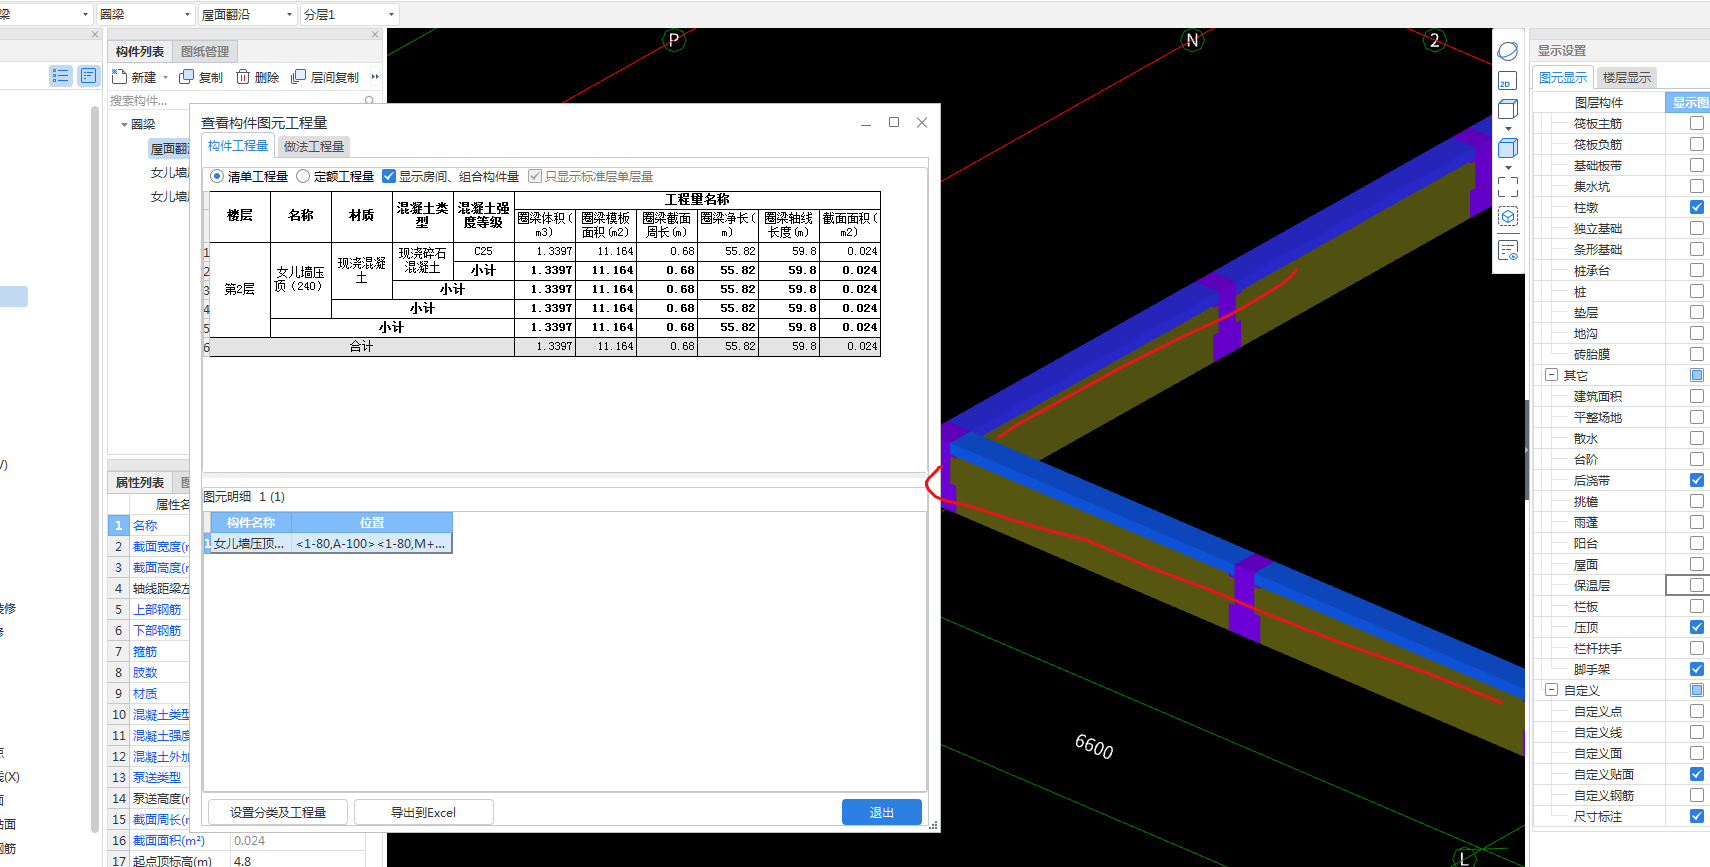This screenshot has height=867, width=1710.
Task: Click the component search magnifier icon
Action: point(369,100)
